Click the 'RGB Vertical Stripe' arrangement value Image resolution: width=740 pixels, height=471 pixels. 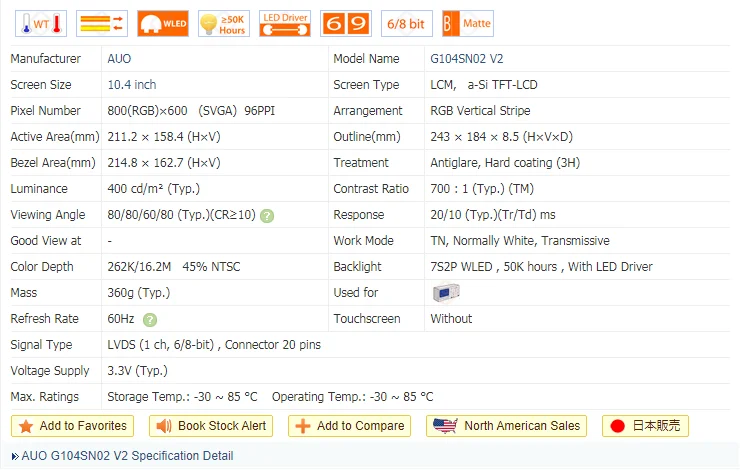pos(480,111)
